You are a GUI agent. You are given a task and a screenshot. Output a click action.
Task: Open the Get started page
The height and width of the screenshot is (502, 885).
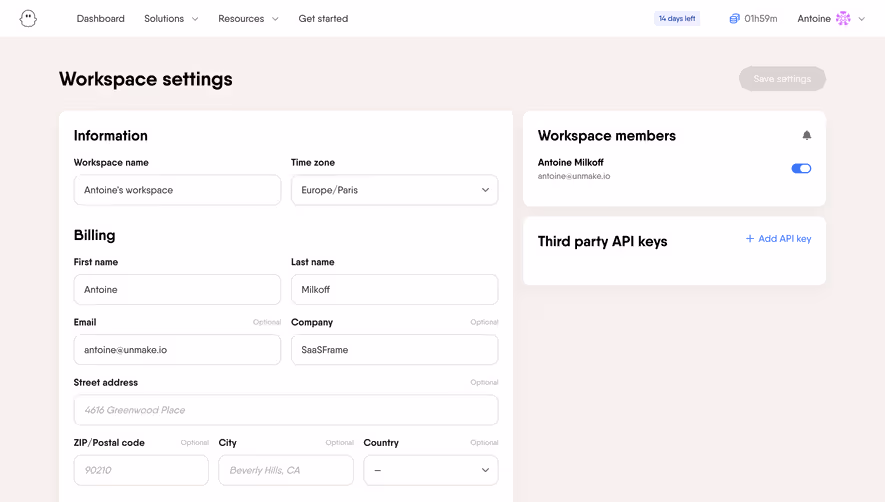click(x=323, y=19)
